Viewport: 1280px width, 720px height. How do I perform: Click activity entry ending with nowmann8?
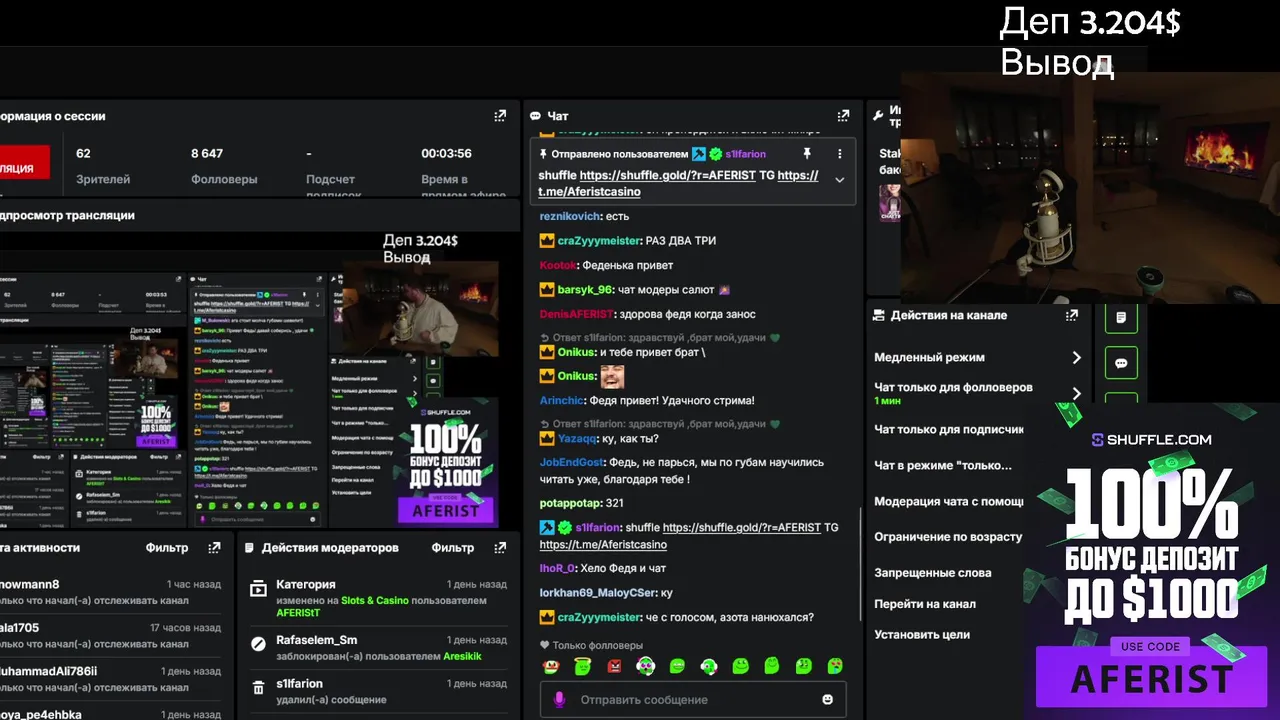point(110,592)
